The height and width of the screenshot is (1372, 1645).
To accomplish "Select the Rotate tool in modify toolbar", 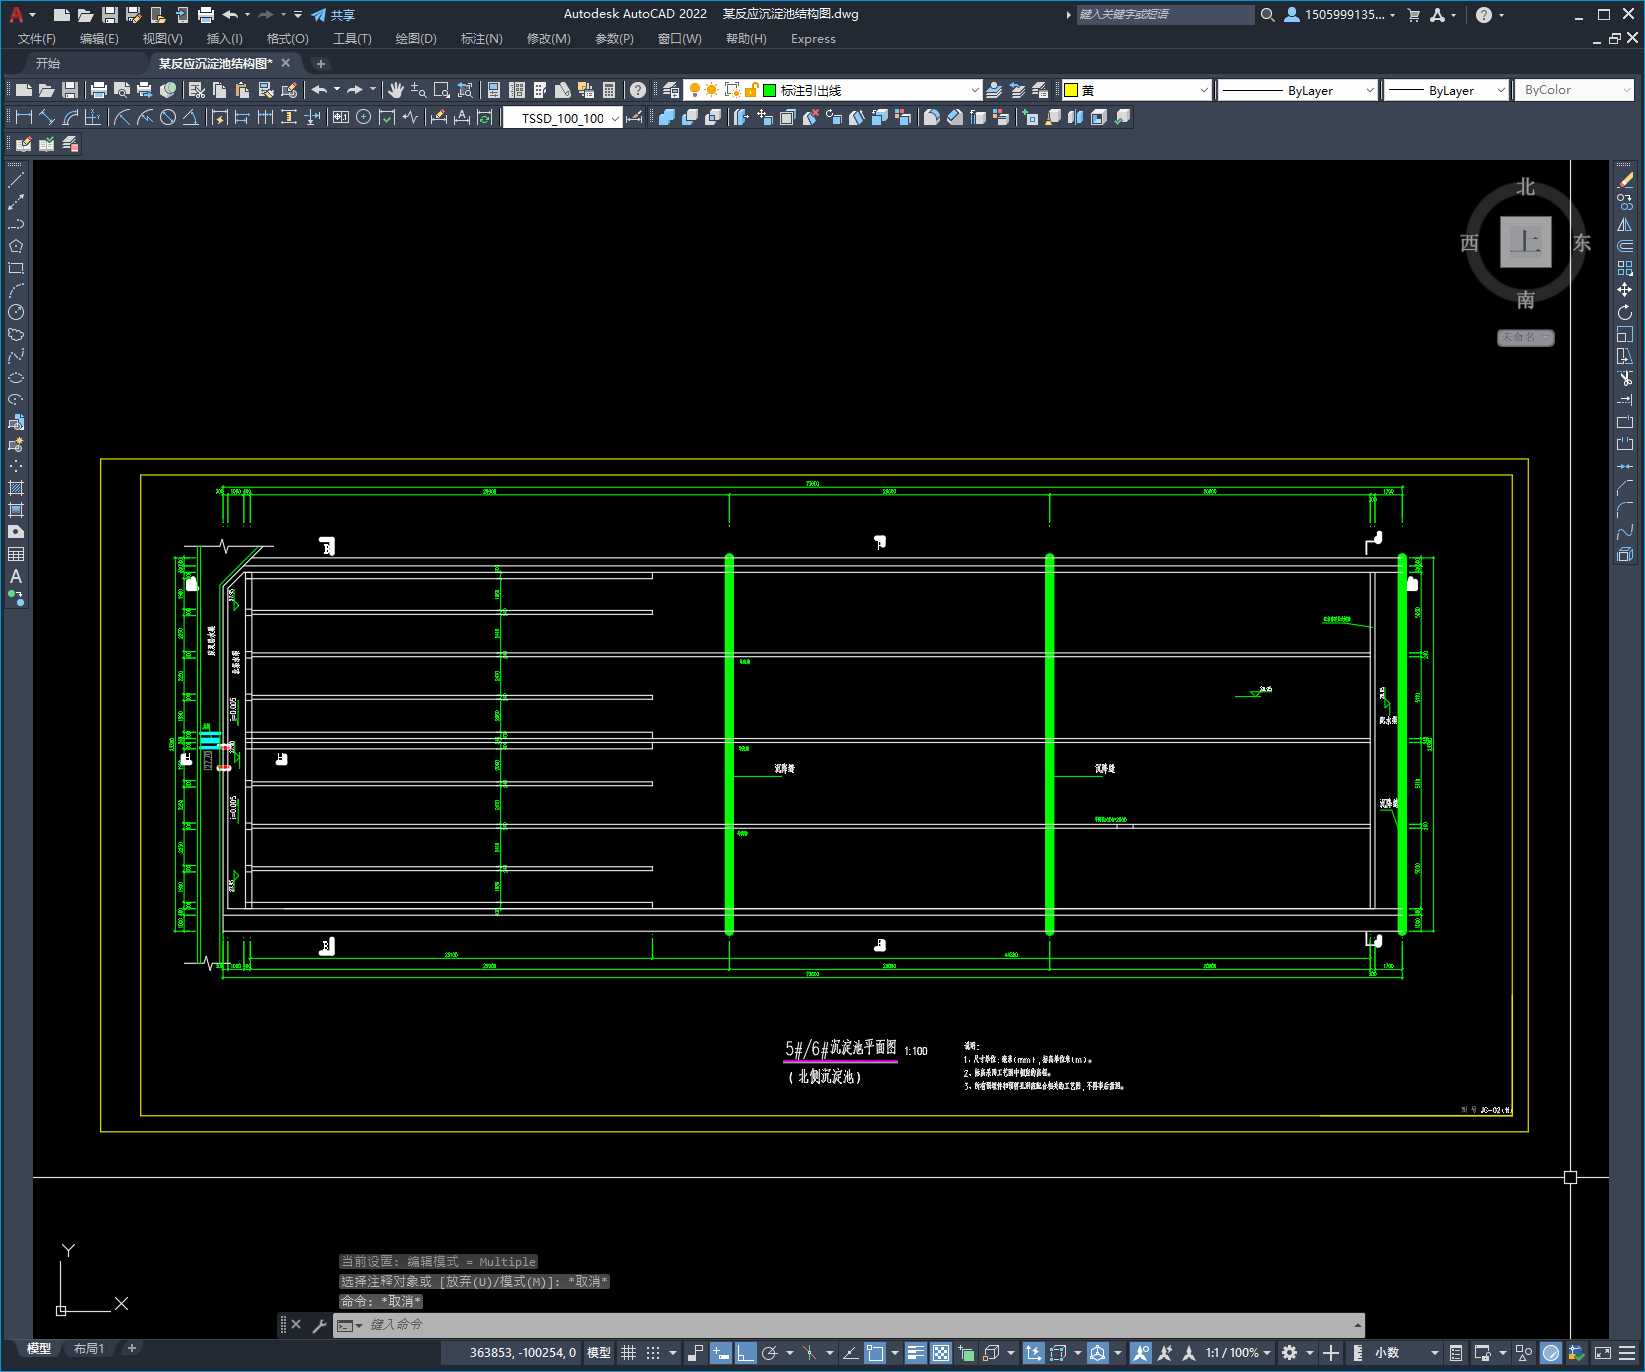I will coord(1625,312).
